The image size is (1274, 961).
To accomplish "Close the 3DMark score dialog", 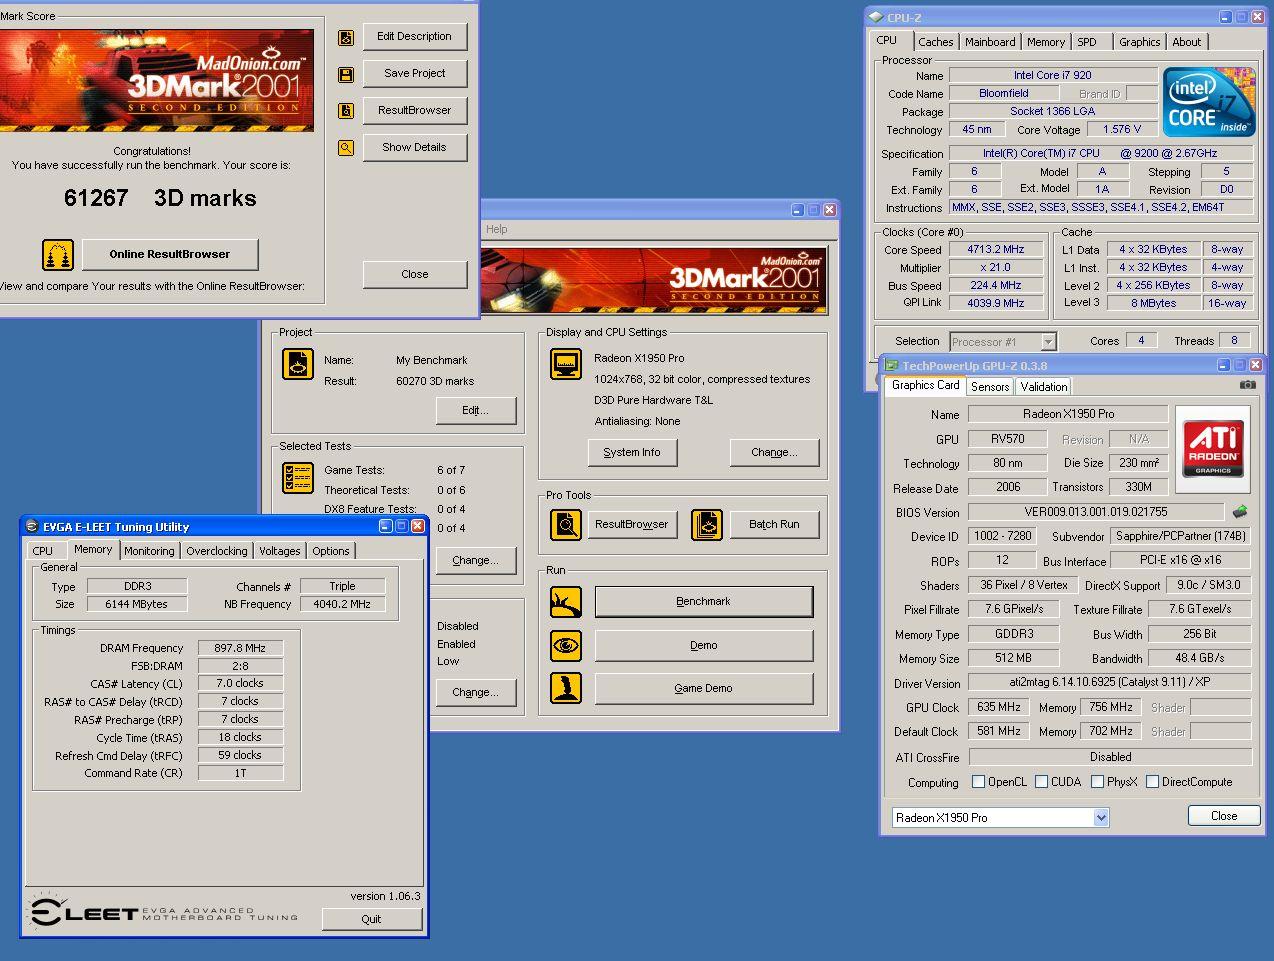I will click(x=415, y=275).
